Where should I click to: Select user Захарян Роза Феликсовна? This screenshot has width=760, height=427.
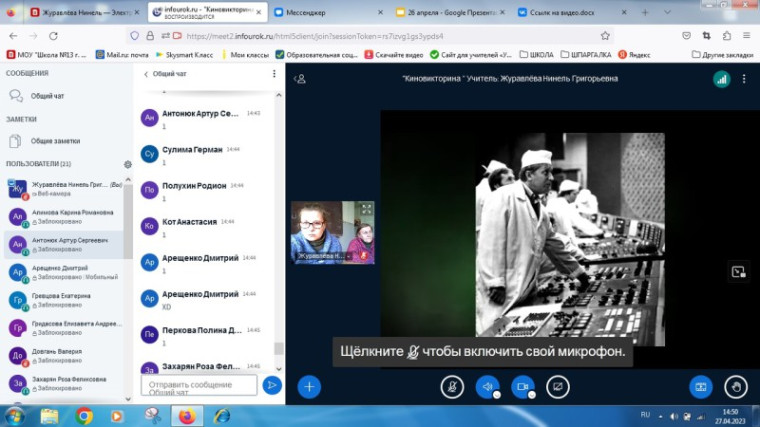(65, 383)
